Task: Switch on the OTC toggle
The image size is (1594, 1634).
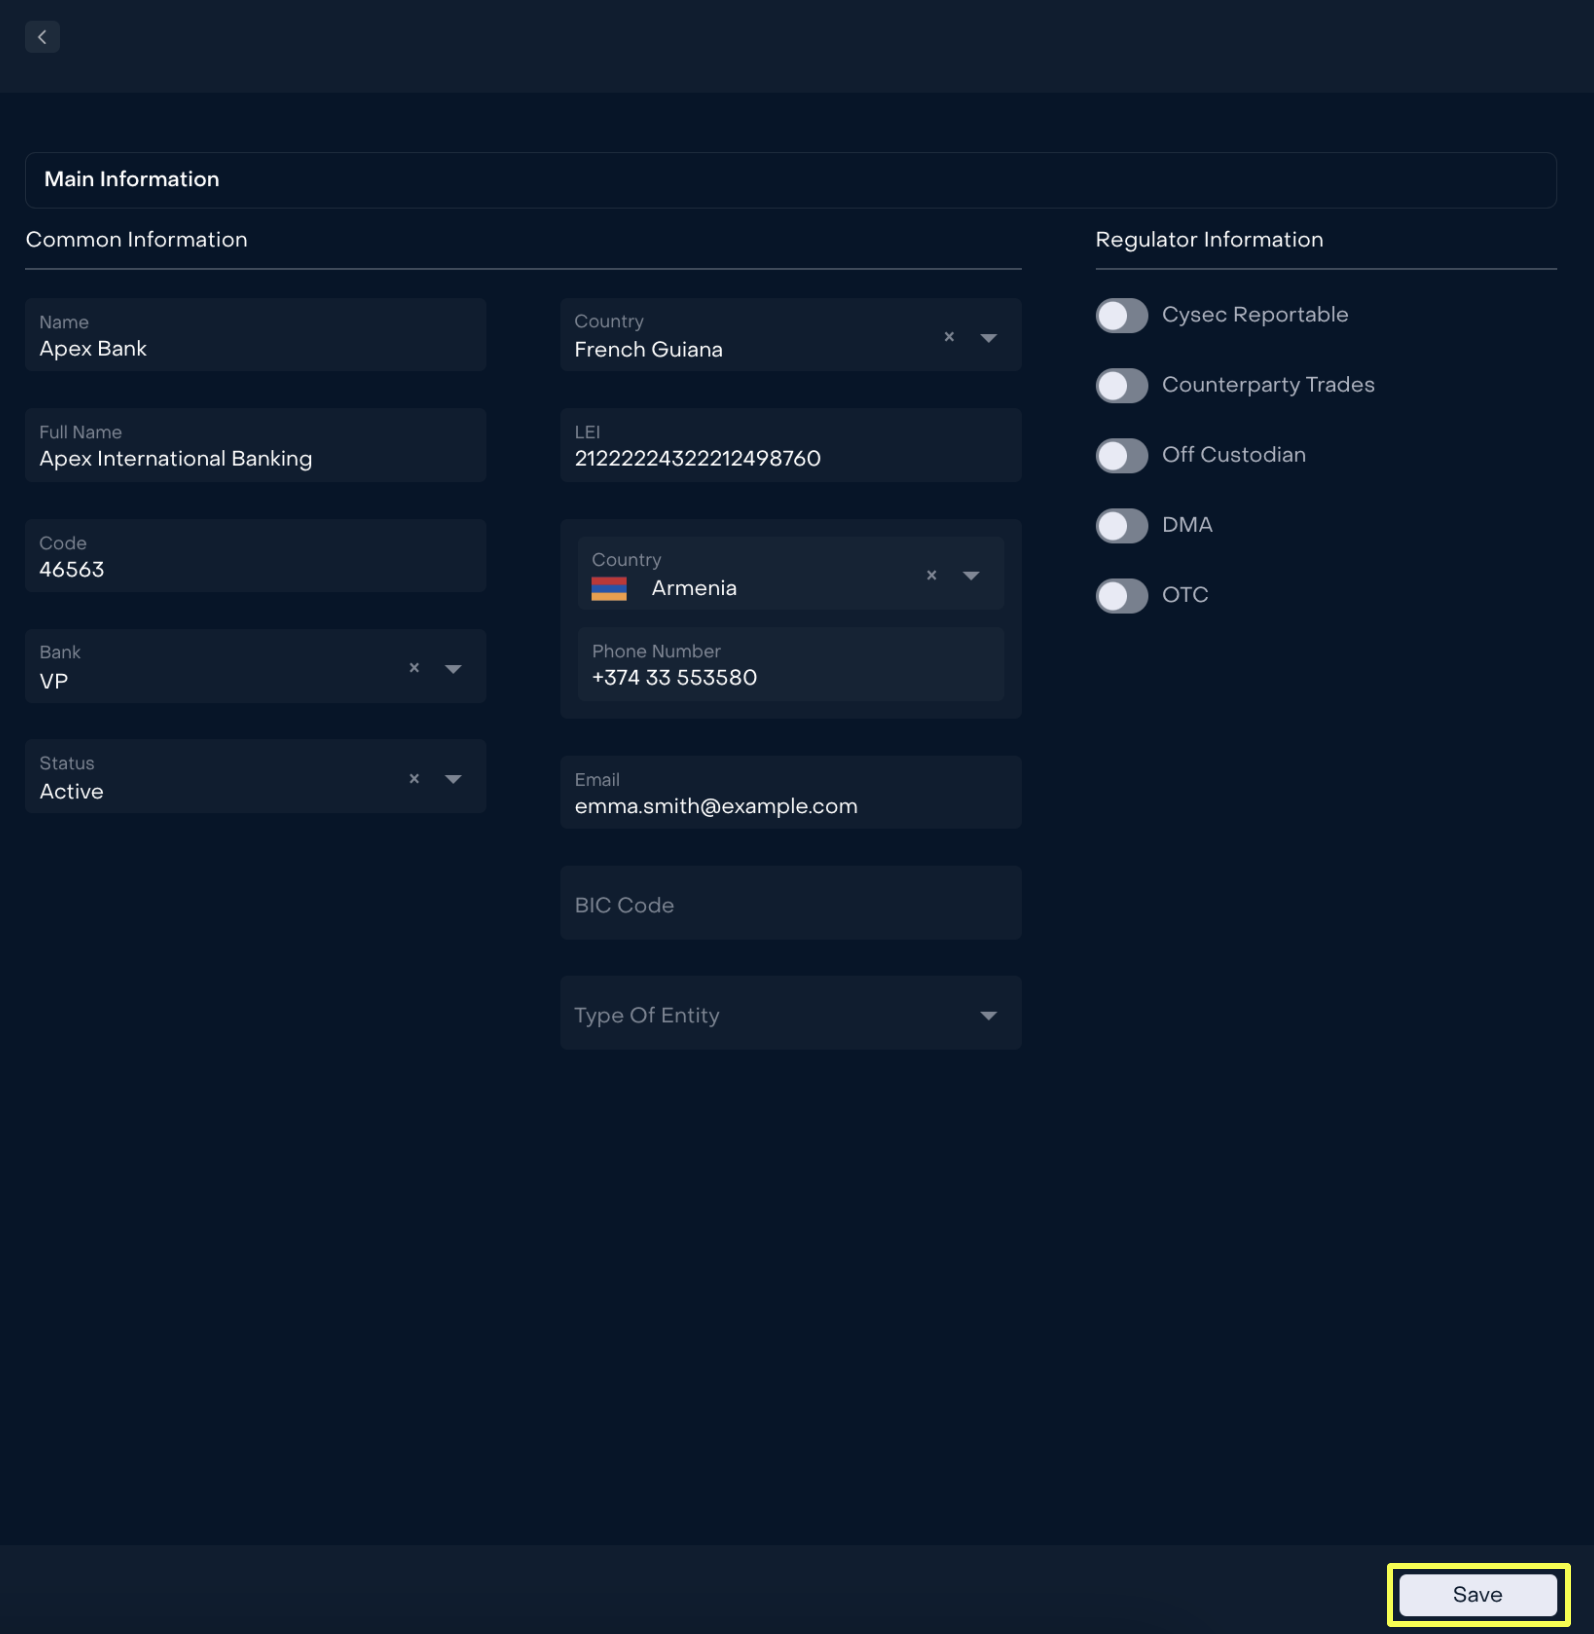Action: (x=1121, y=595)
